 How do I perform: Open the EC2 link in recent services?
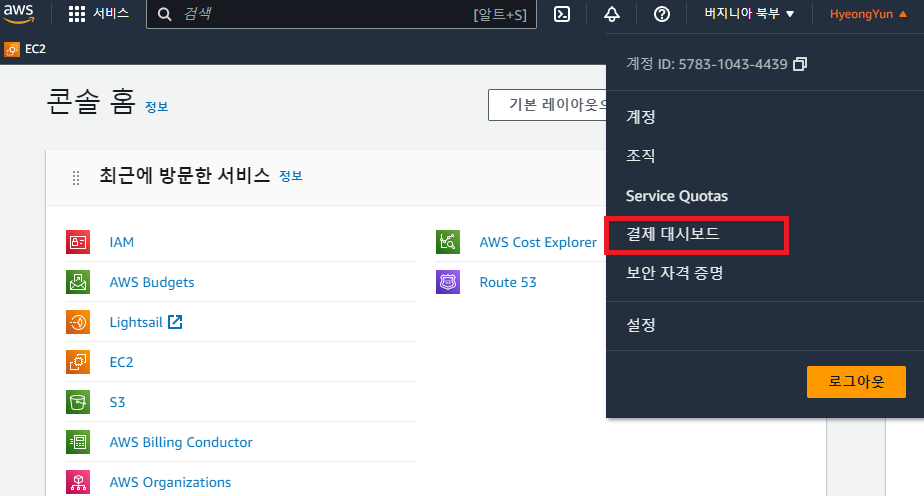121,362
